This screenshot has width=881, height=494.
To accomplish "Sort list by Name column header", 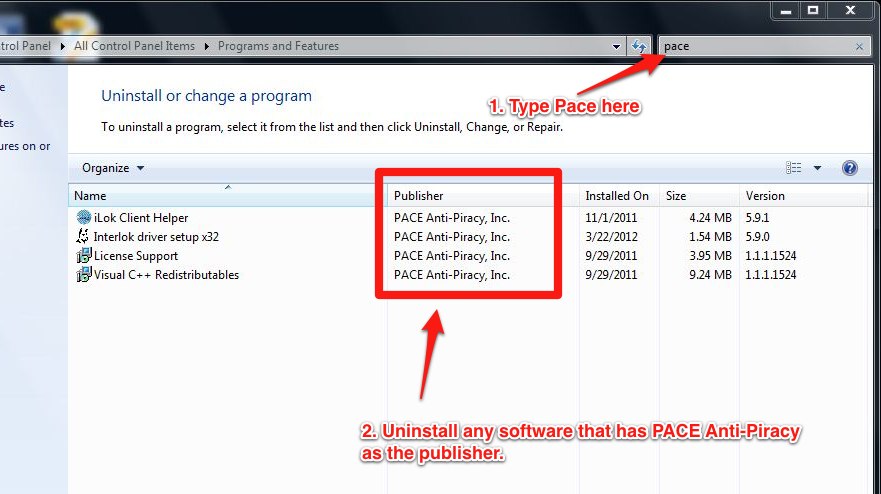I will tap(90, 196).
